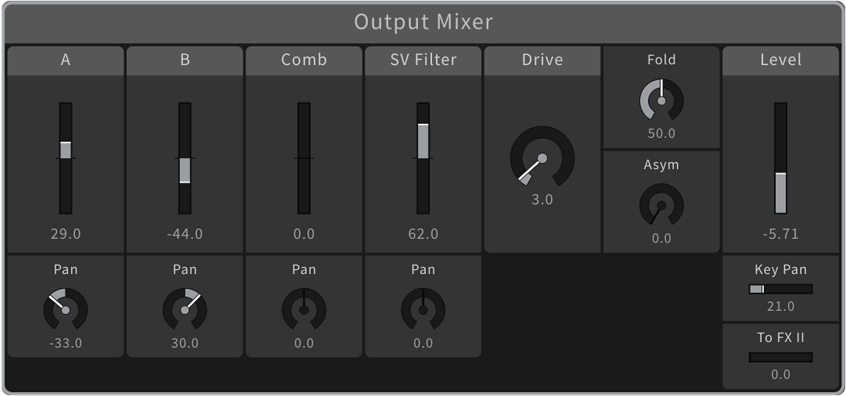Click the A pan value -33.0
Screen dimensions: 846x396
coord(65,343)
